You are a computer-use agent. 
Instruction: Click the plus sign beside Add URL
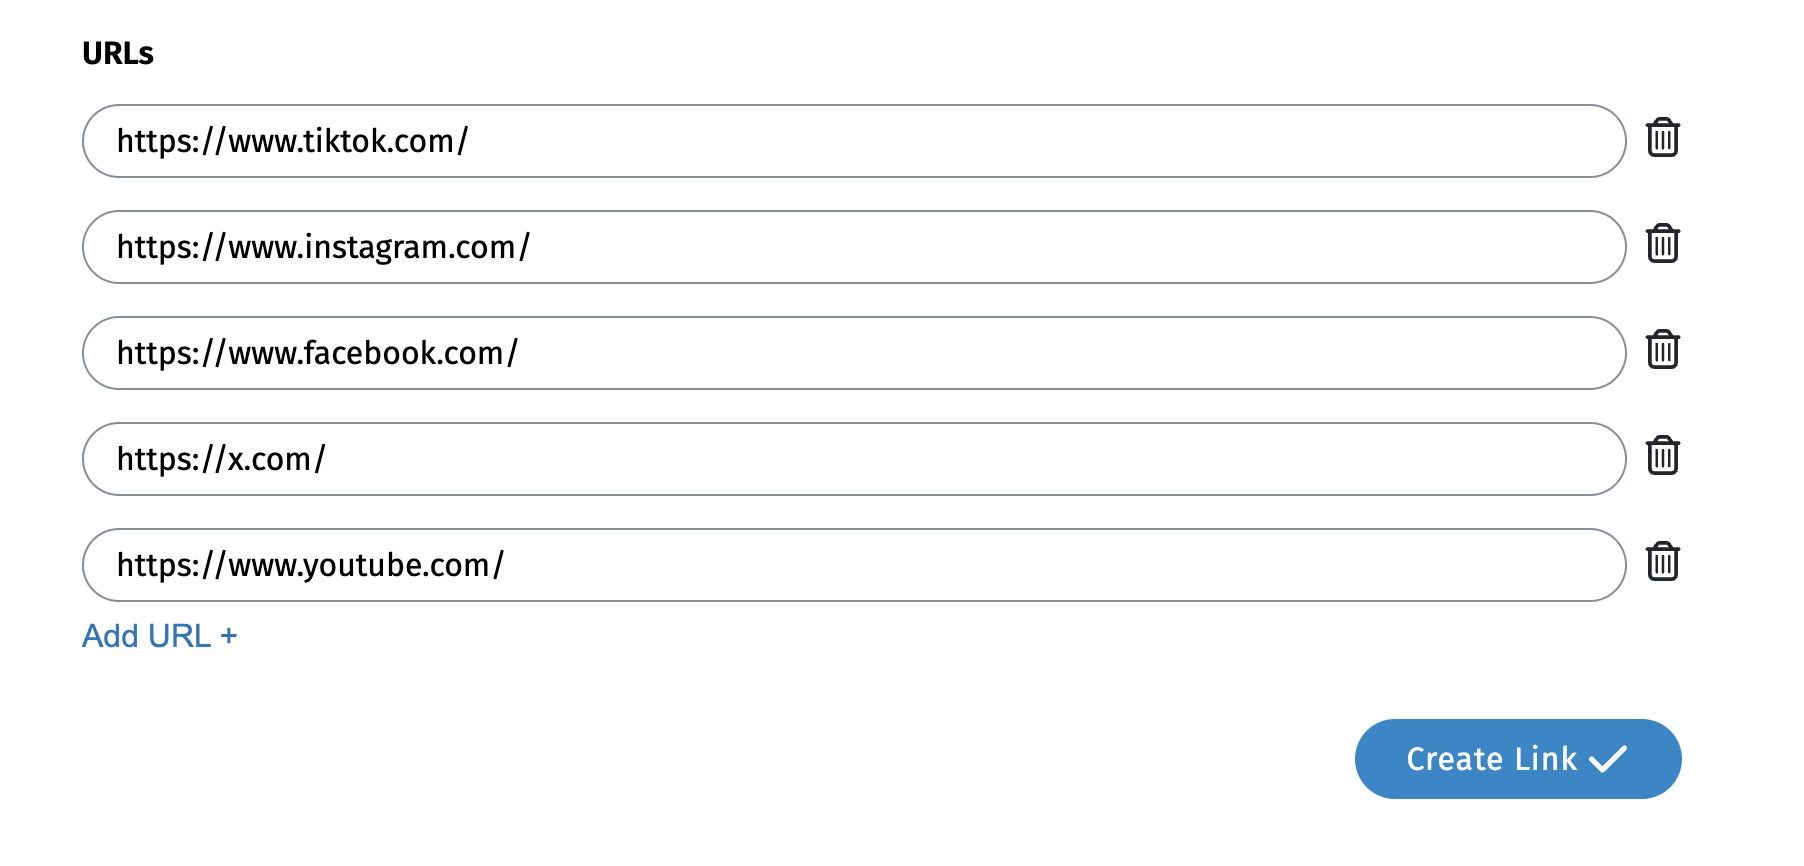pos(229,636)
